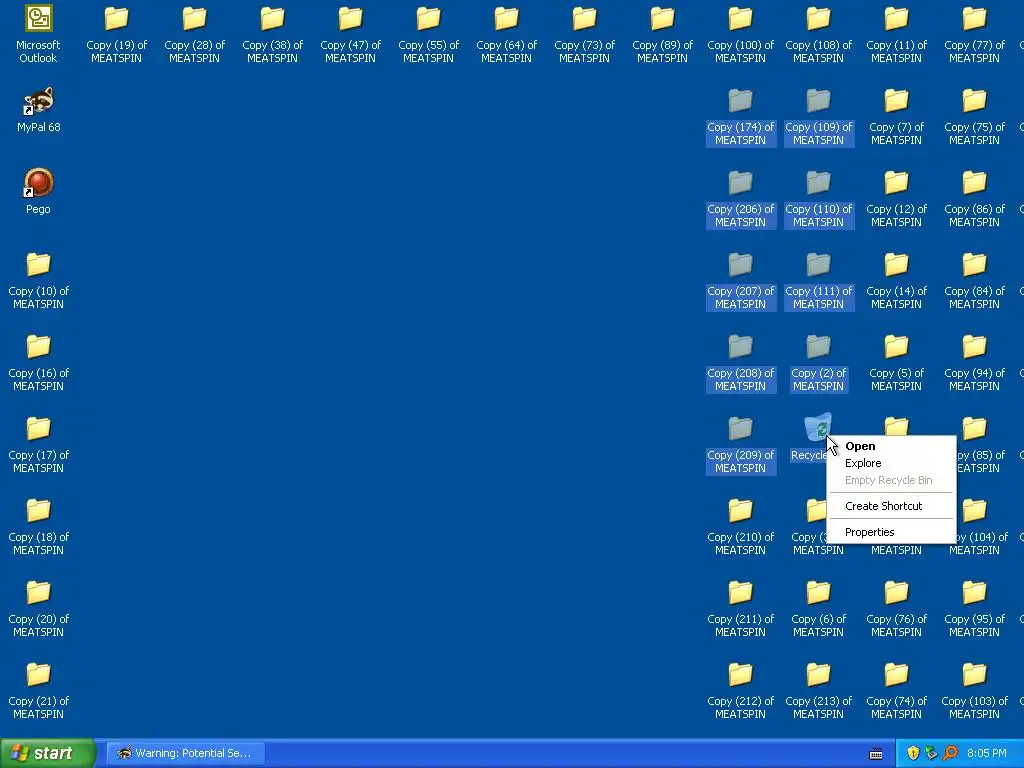The height and width of the screenshot is (768, 1024).
Task: Click the on-screen keyboard icon in taskbar
Action: (876, 754)
